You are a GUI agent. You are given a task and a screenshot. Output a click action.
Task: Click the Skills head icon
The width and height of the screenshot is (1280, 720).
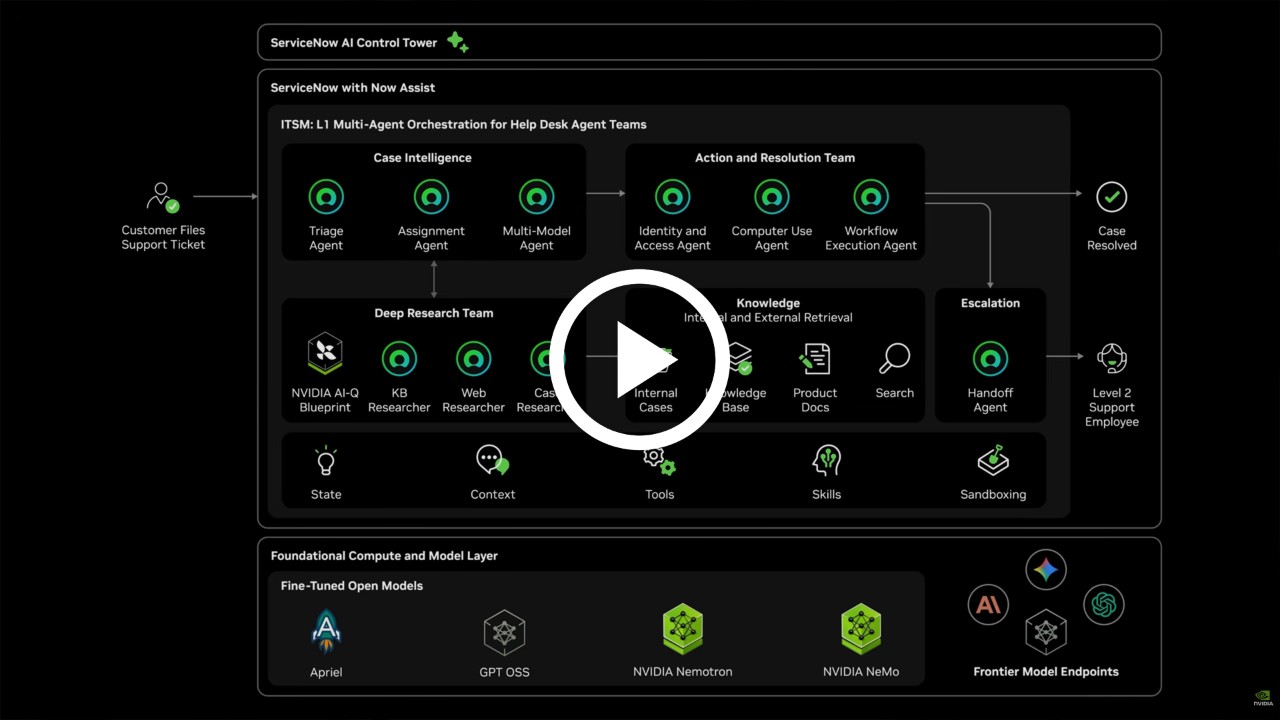pyautogui.click(x=826, y=461)
